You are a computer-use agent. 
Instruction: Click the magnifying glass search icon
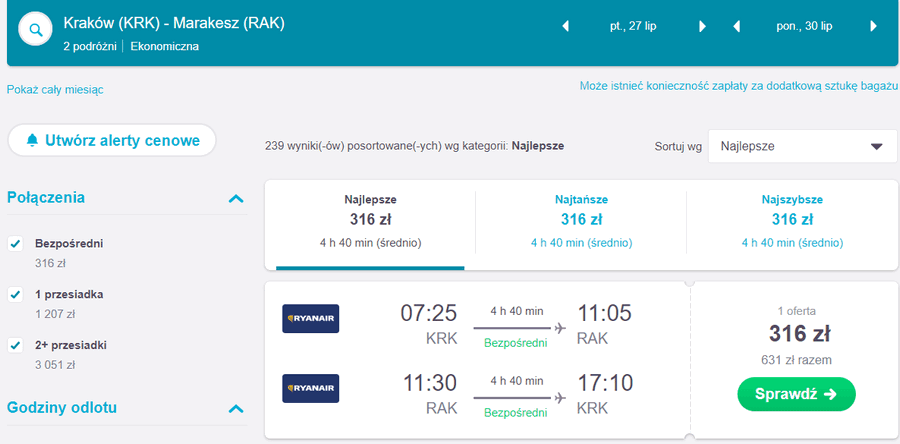(x=36, y=30)
